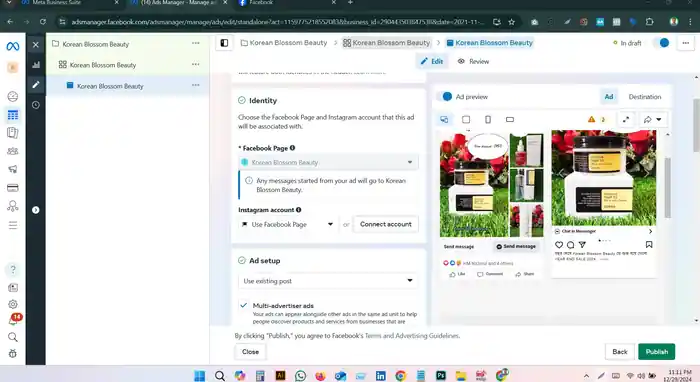The image size is (700, 382).
Task: Open the bug report icon in left rail
Action: point(12,353)
